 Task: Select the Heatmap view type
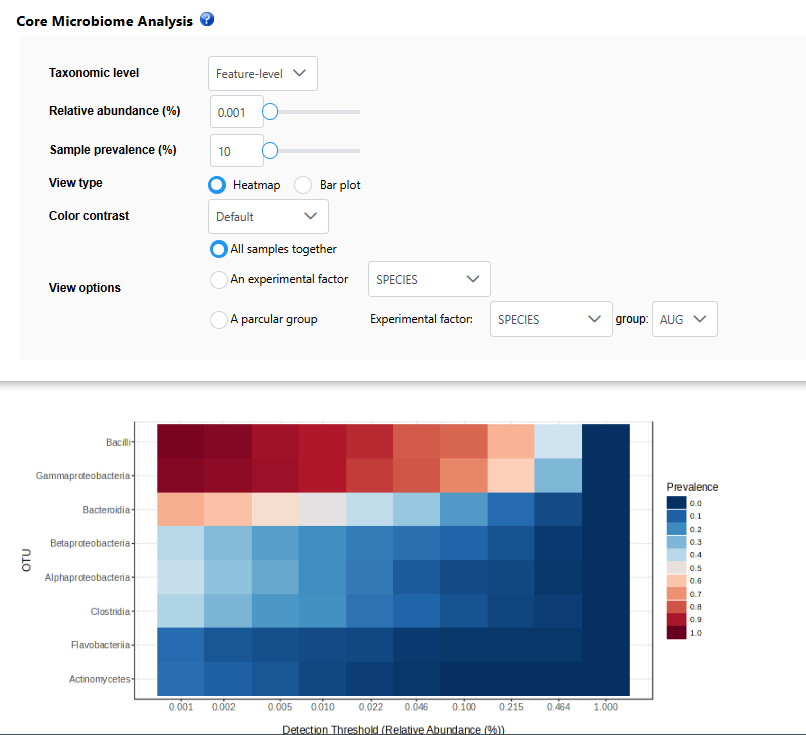(x=217, y=185)
